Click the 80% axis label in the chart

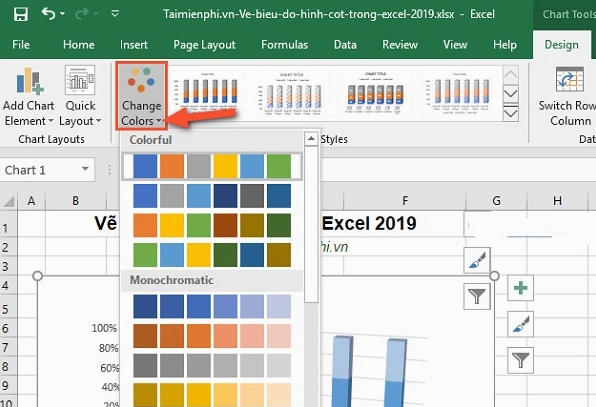pyautogui.click(x=108, y=348)
